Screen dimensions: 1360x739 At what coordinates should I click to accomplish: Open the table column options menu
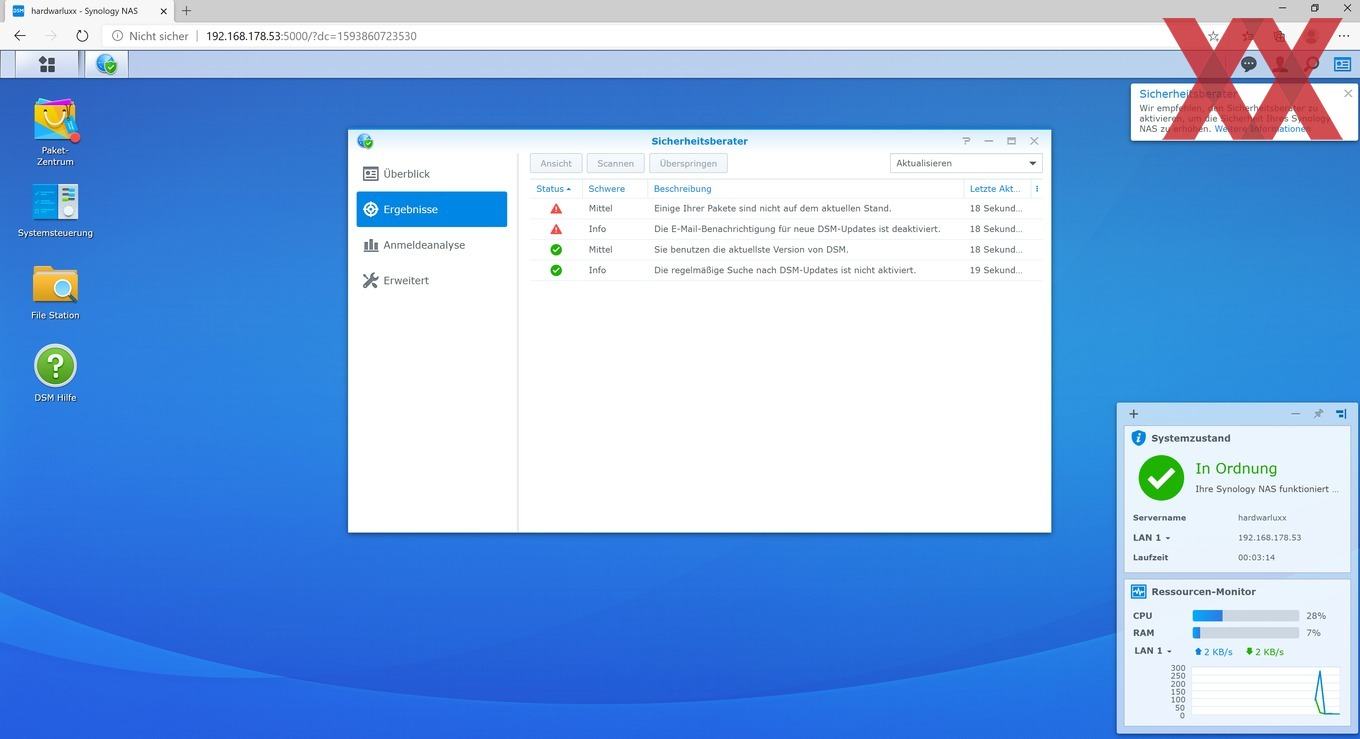pos(1036,188)
